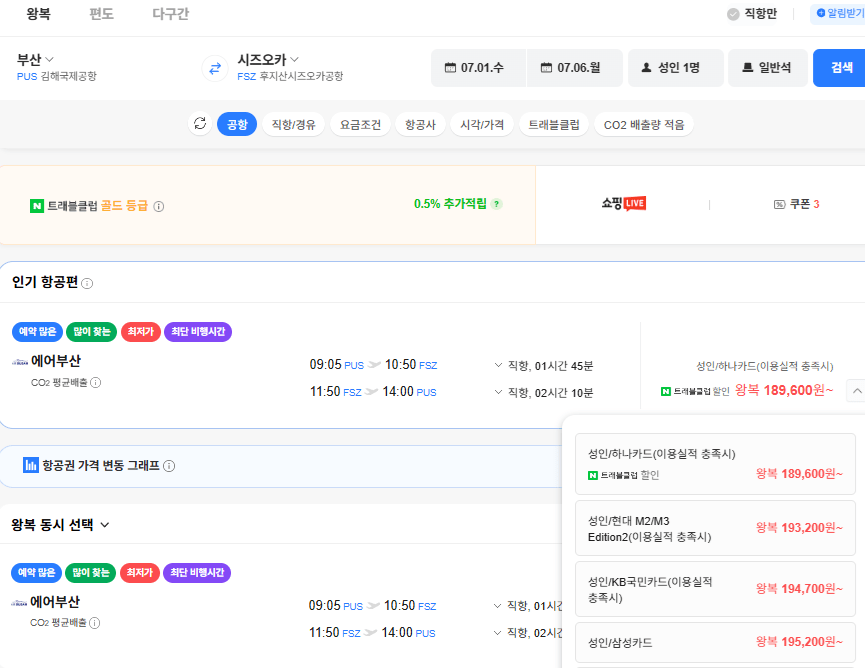Open the 직항/경유 filter

point(293,125)
